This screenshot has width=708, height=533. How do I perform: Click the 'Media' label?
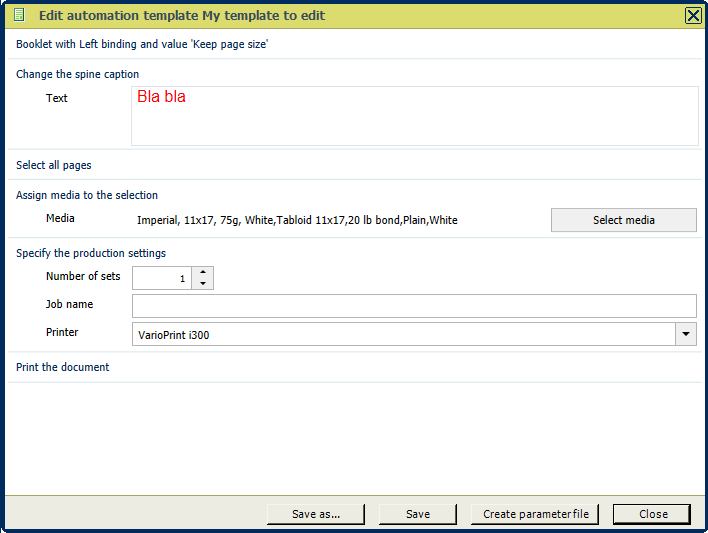click(x=60, y=218)
